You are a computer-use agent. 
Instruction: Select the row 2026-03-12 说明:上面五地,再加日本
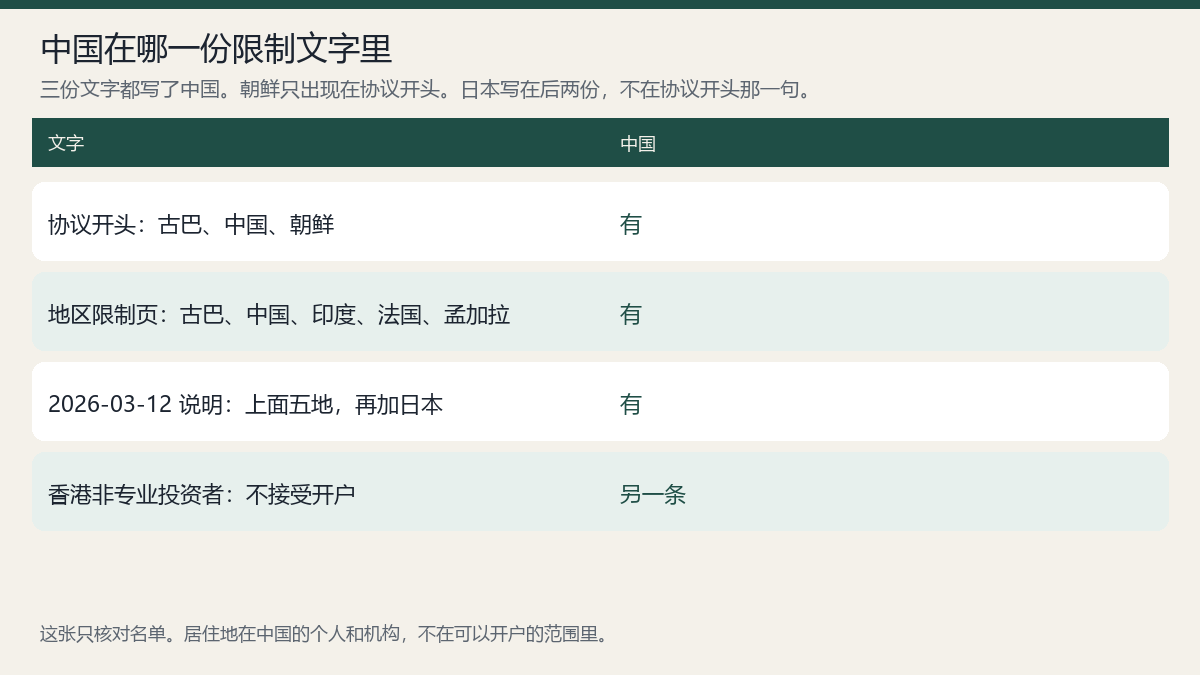600,401
